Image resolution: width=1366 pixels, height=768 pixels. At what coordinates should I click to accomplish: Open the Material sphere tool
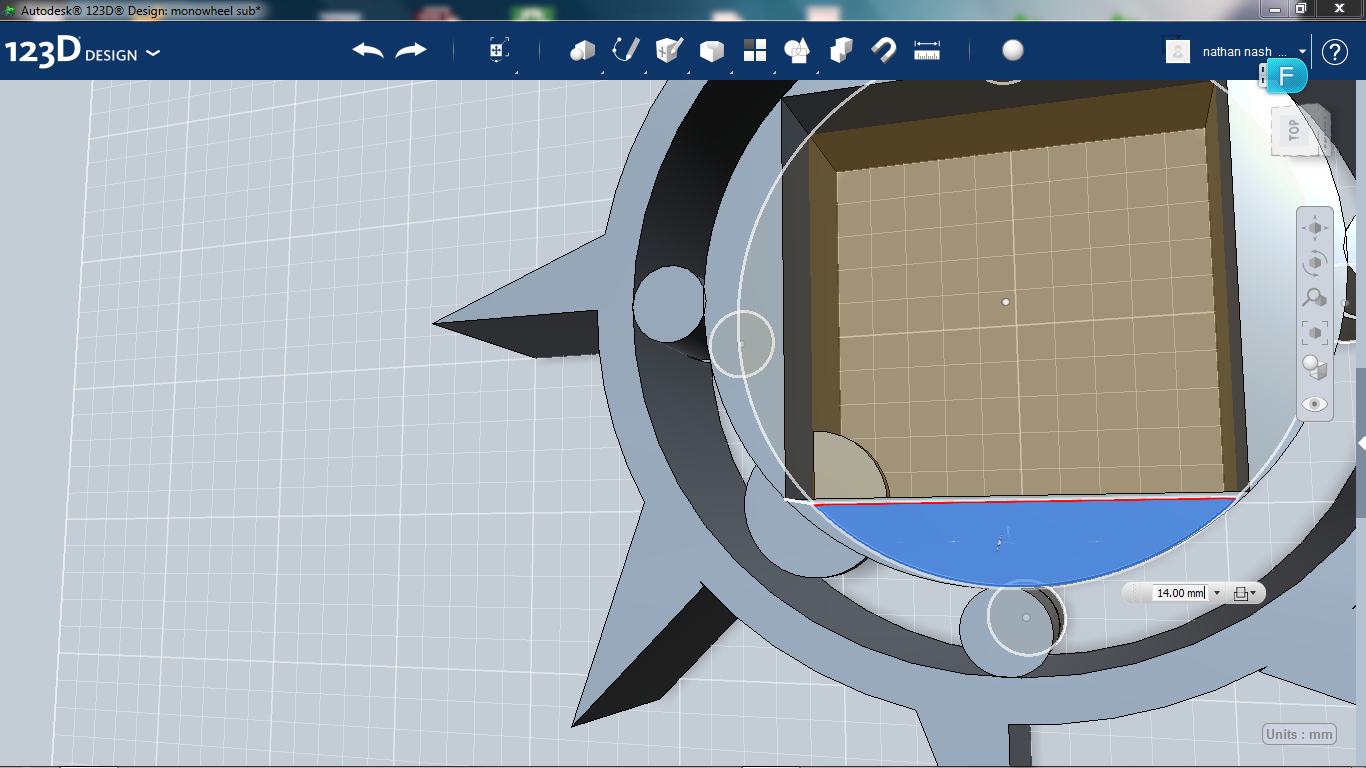click(1013, 50)
